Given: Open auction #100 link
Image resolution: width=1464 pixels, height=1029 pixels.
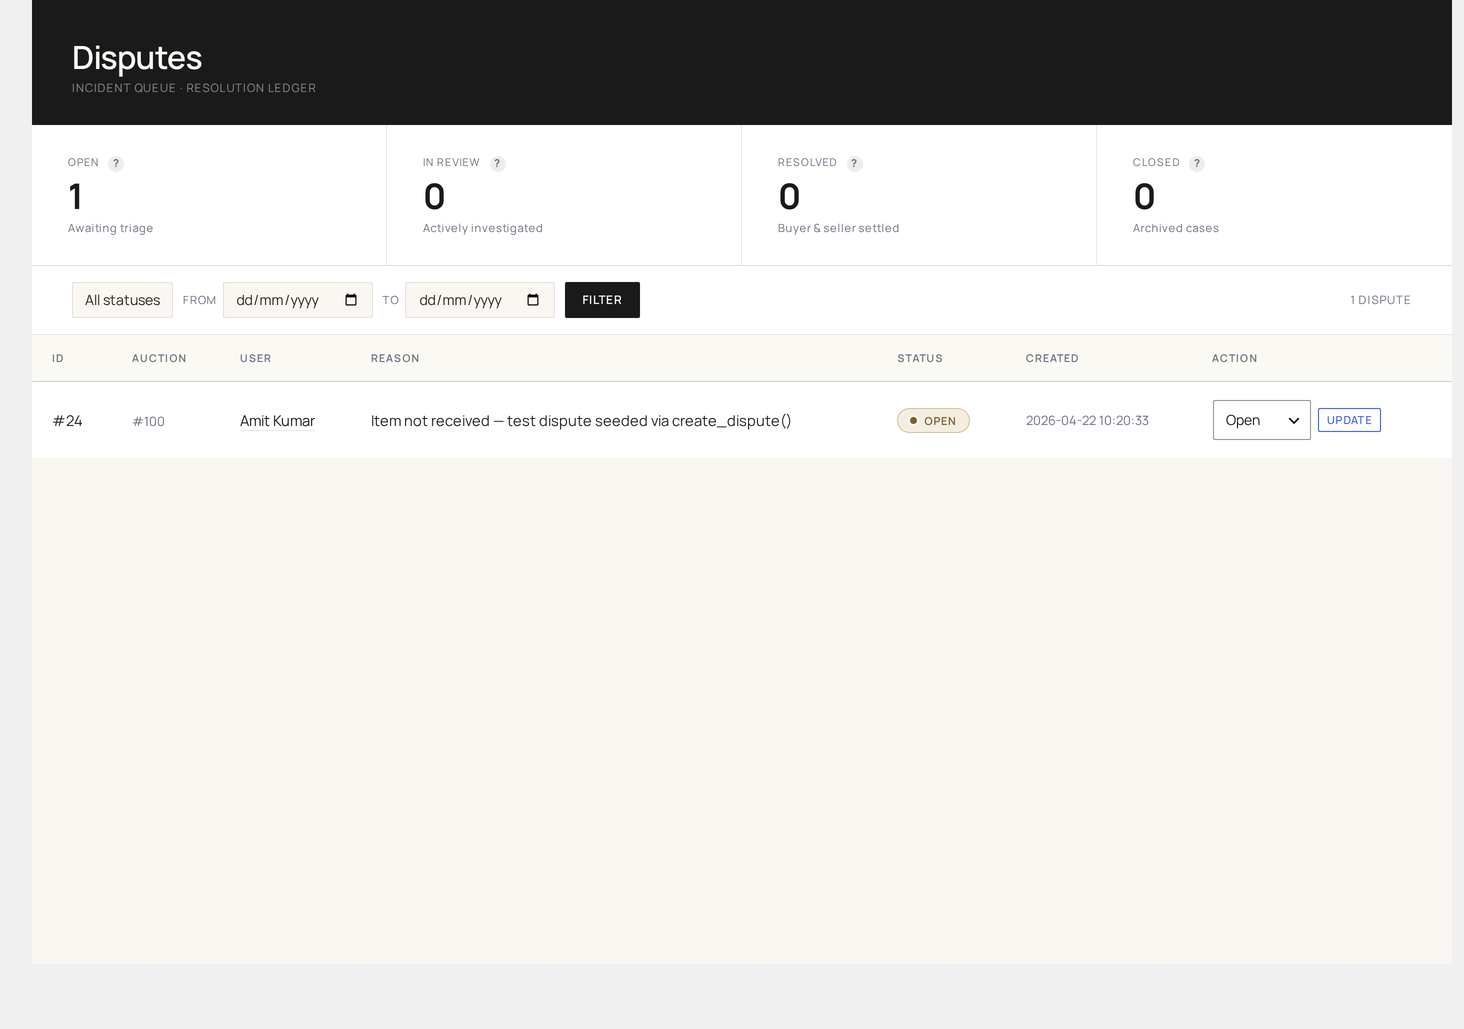Looking at the screenshot, I should 148,421.
